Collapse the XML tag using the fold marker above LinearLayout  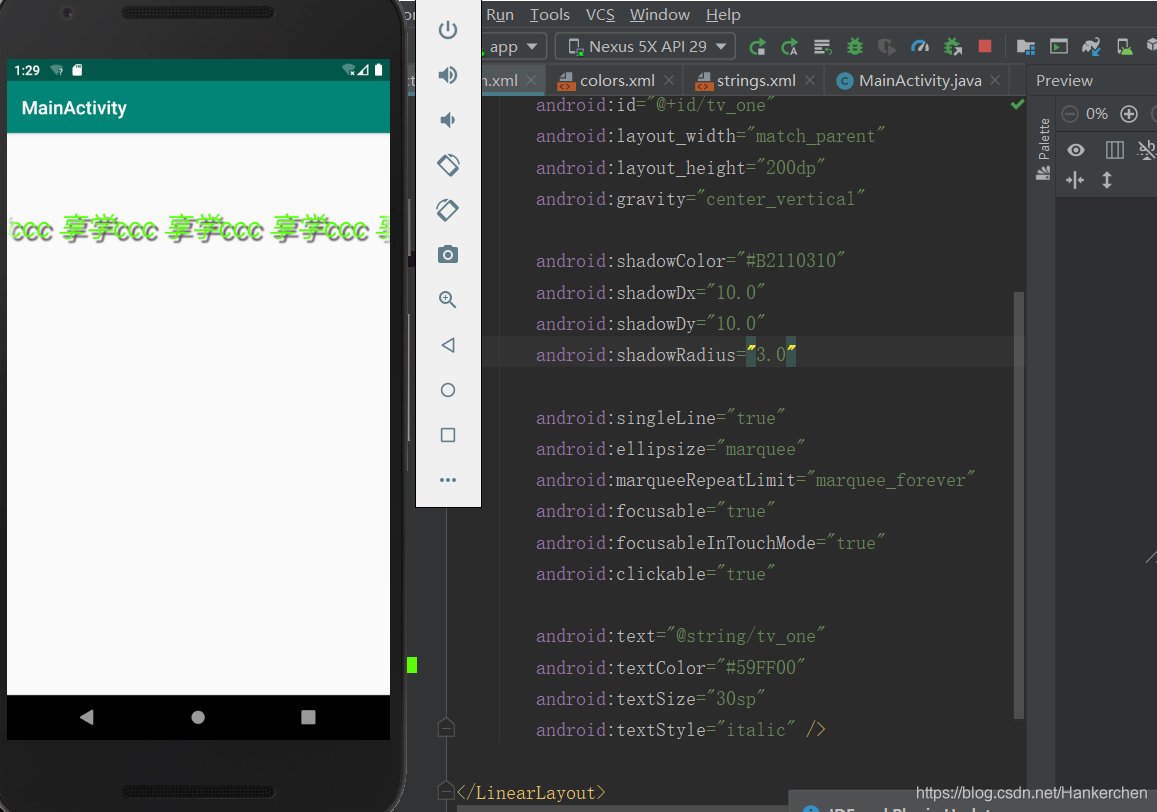coord(446,728)
